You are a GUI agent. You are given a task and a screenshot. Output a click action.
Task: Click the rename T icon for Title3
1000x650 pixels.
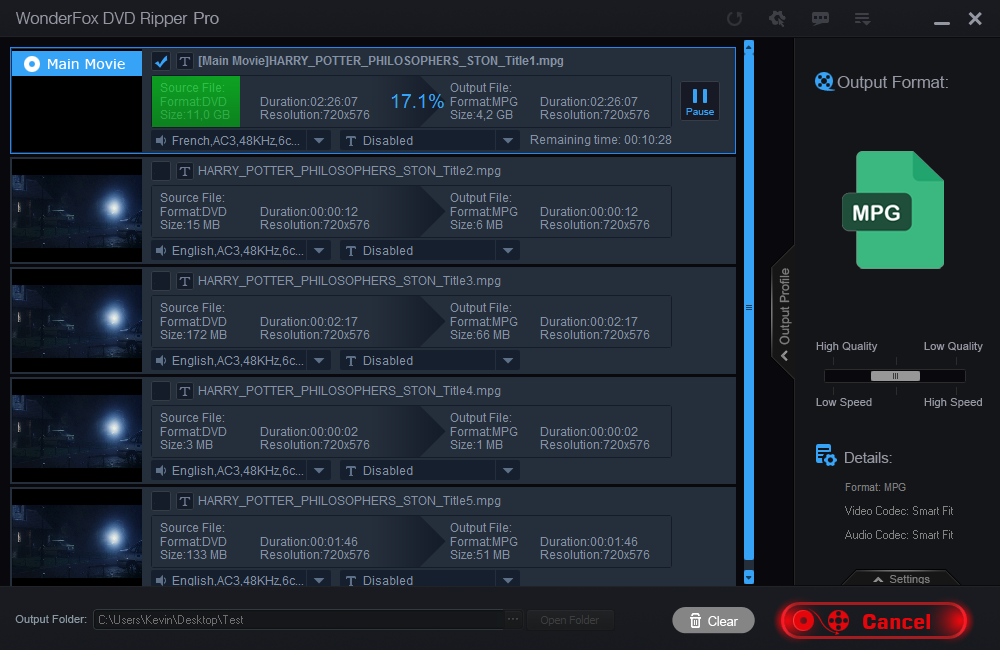tap(184, 281)
